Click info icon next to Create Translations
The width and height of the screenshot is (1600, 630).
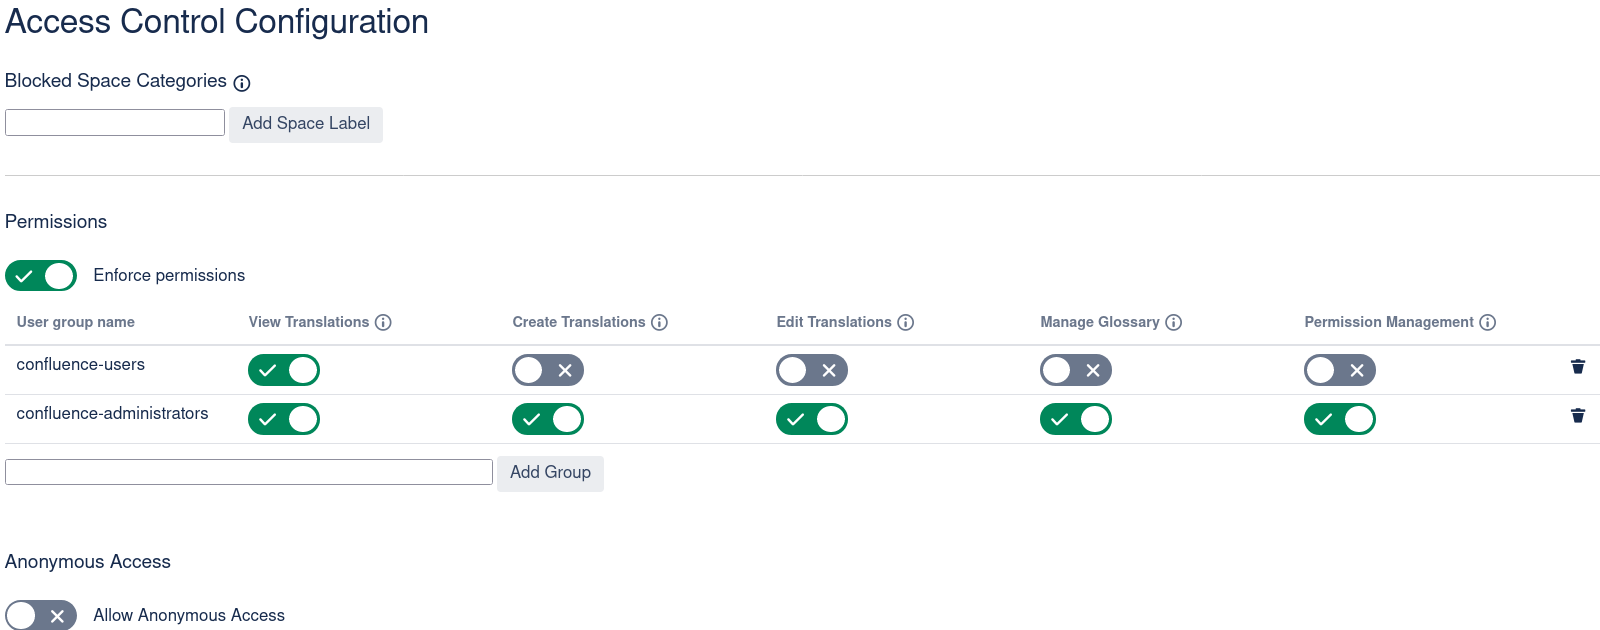point(659,322)
